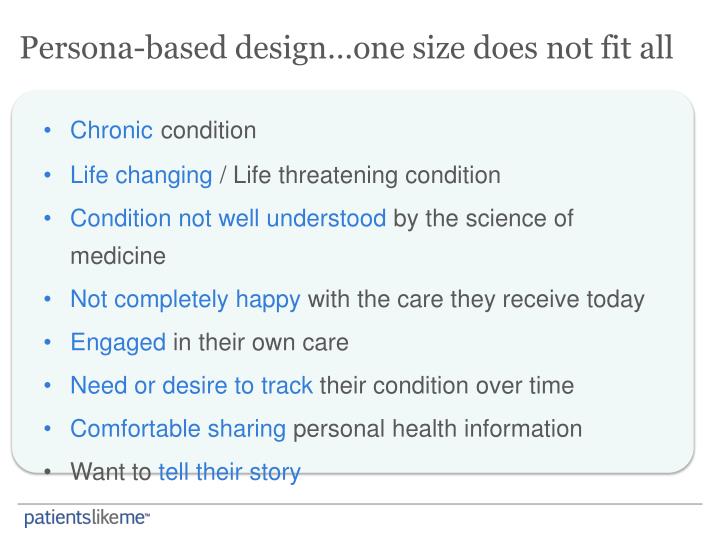Click the slide title 'Persona-based design'
Viewport: 720px width, 540px height.
[174, 48]
